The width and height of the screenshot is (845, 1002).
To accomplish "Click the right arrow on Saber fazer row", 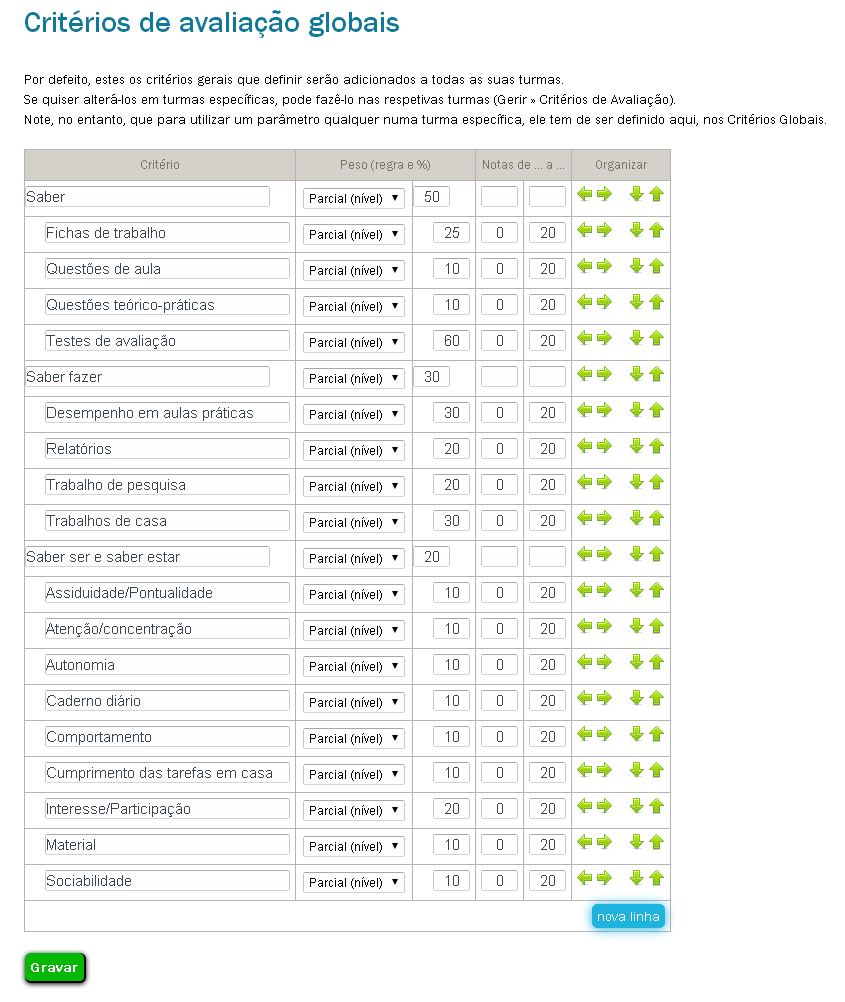I will click(x=604, y=374).
